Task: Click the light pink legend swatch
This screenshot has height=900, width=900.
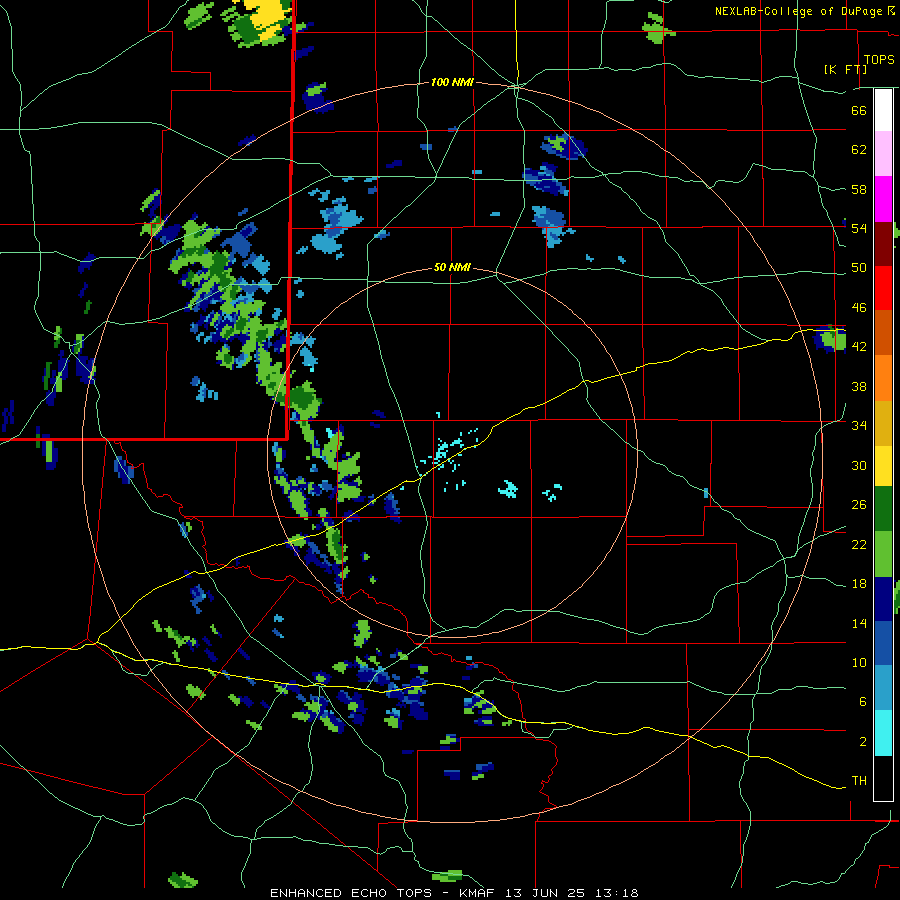Action: pyautogui.click(x=883, y=154)
